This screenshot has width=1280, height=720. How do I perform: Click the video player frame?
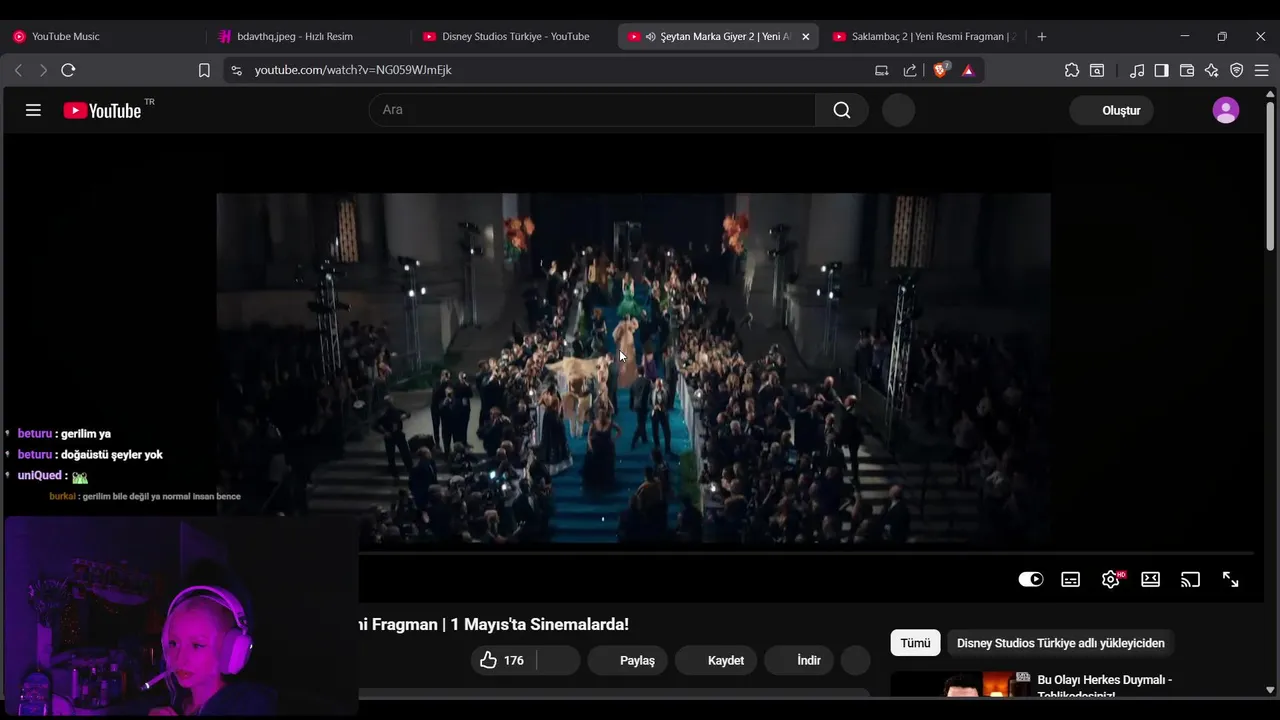(x=633, y=368)
